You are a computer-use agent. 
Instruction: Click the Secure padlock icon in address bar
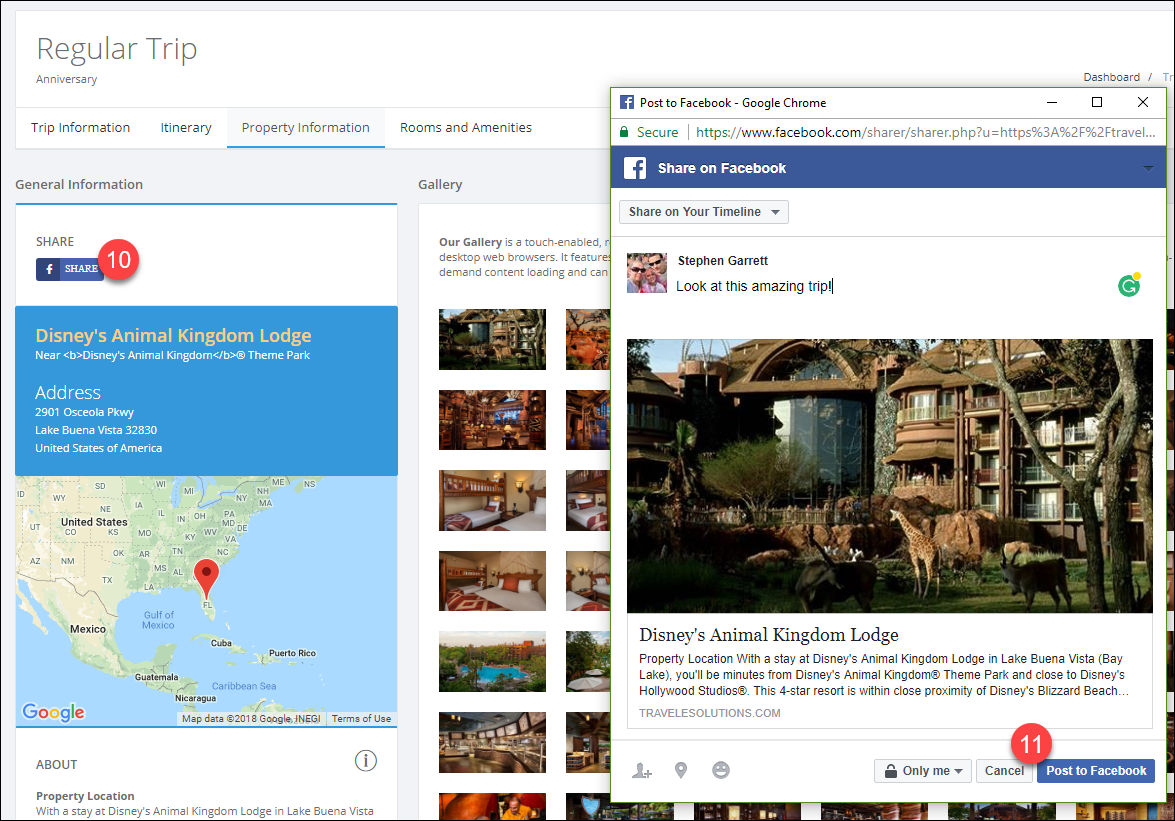click(626, 131)
